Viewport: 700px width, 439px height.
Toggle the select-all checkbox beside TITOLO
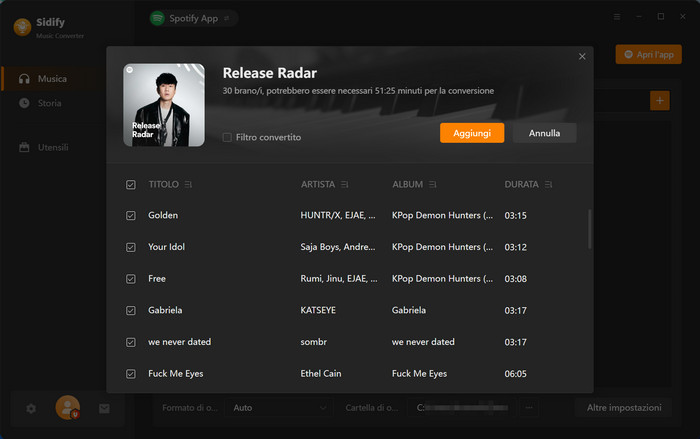131,184
